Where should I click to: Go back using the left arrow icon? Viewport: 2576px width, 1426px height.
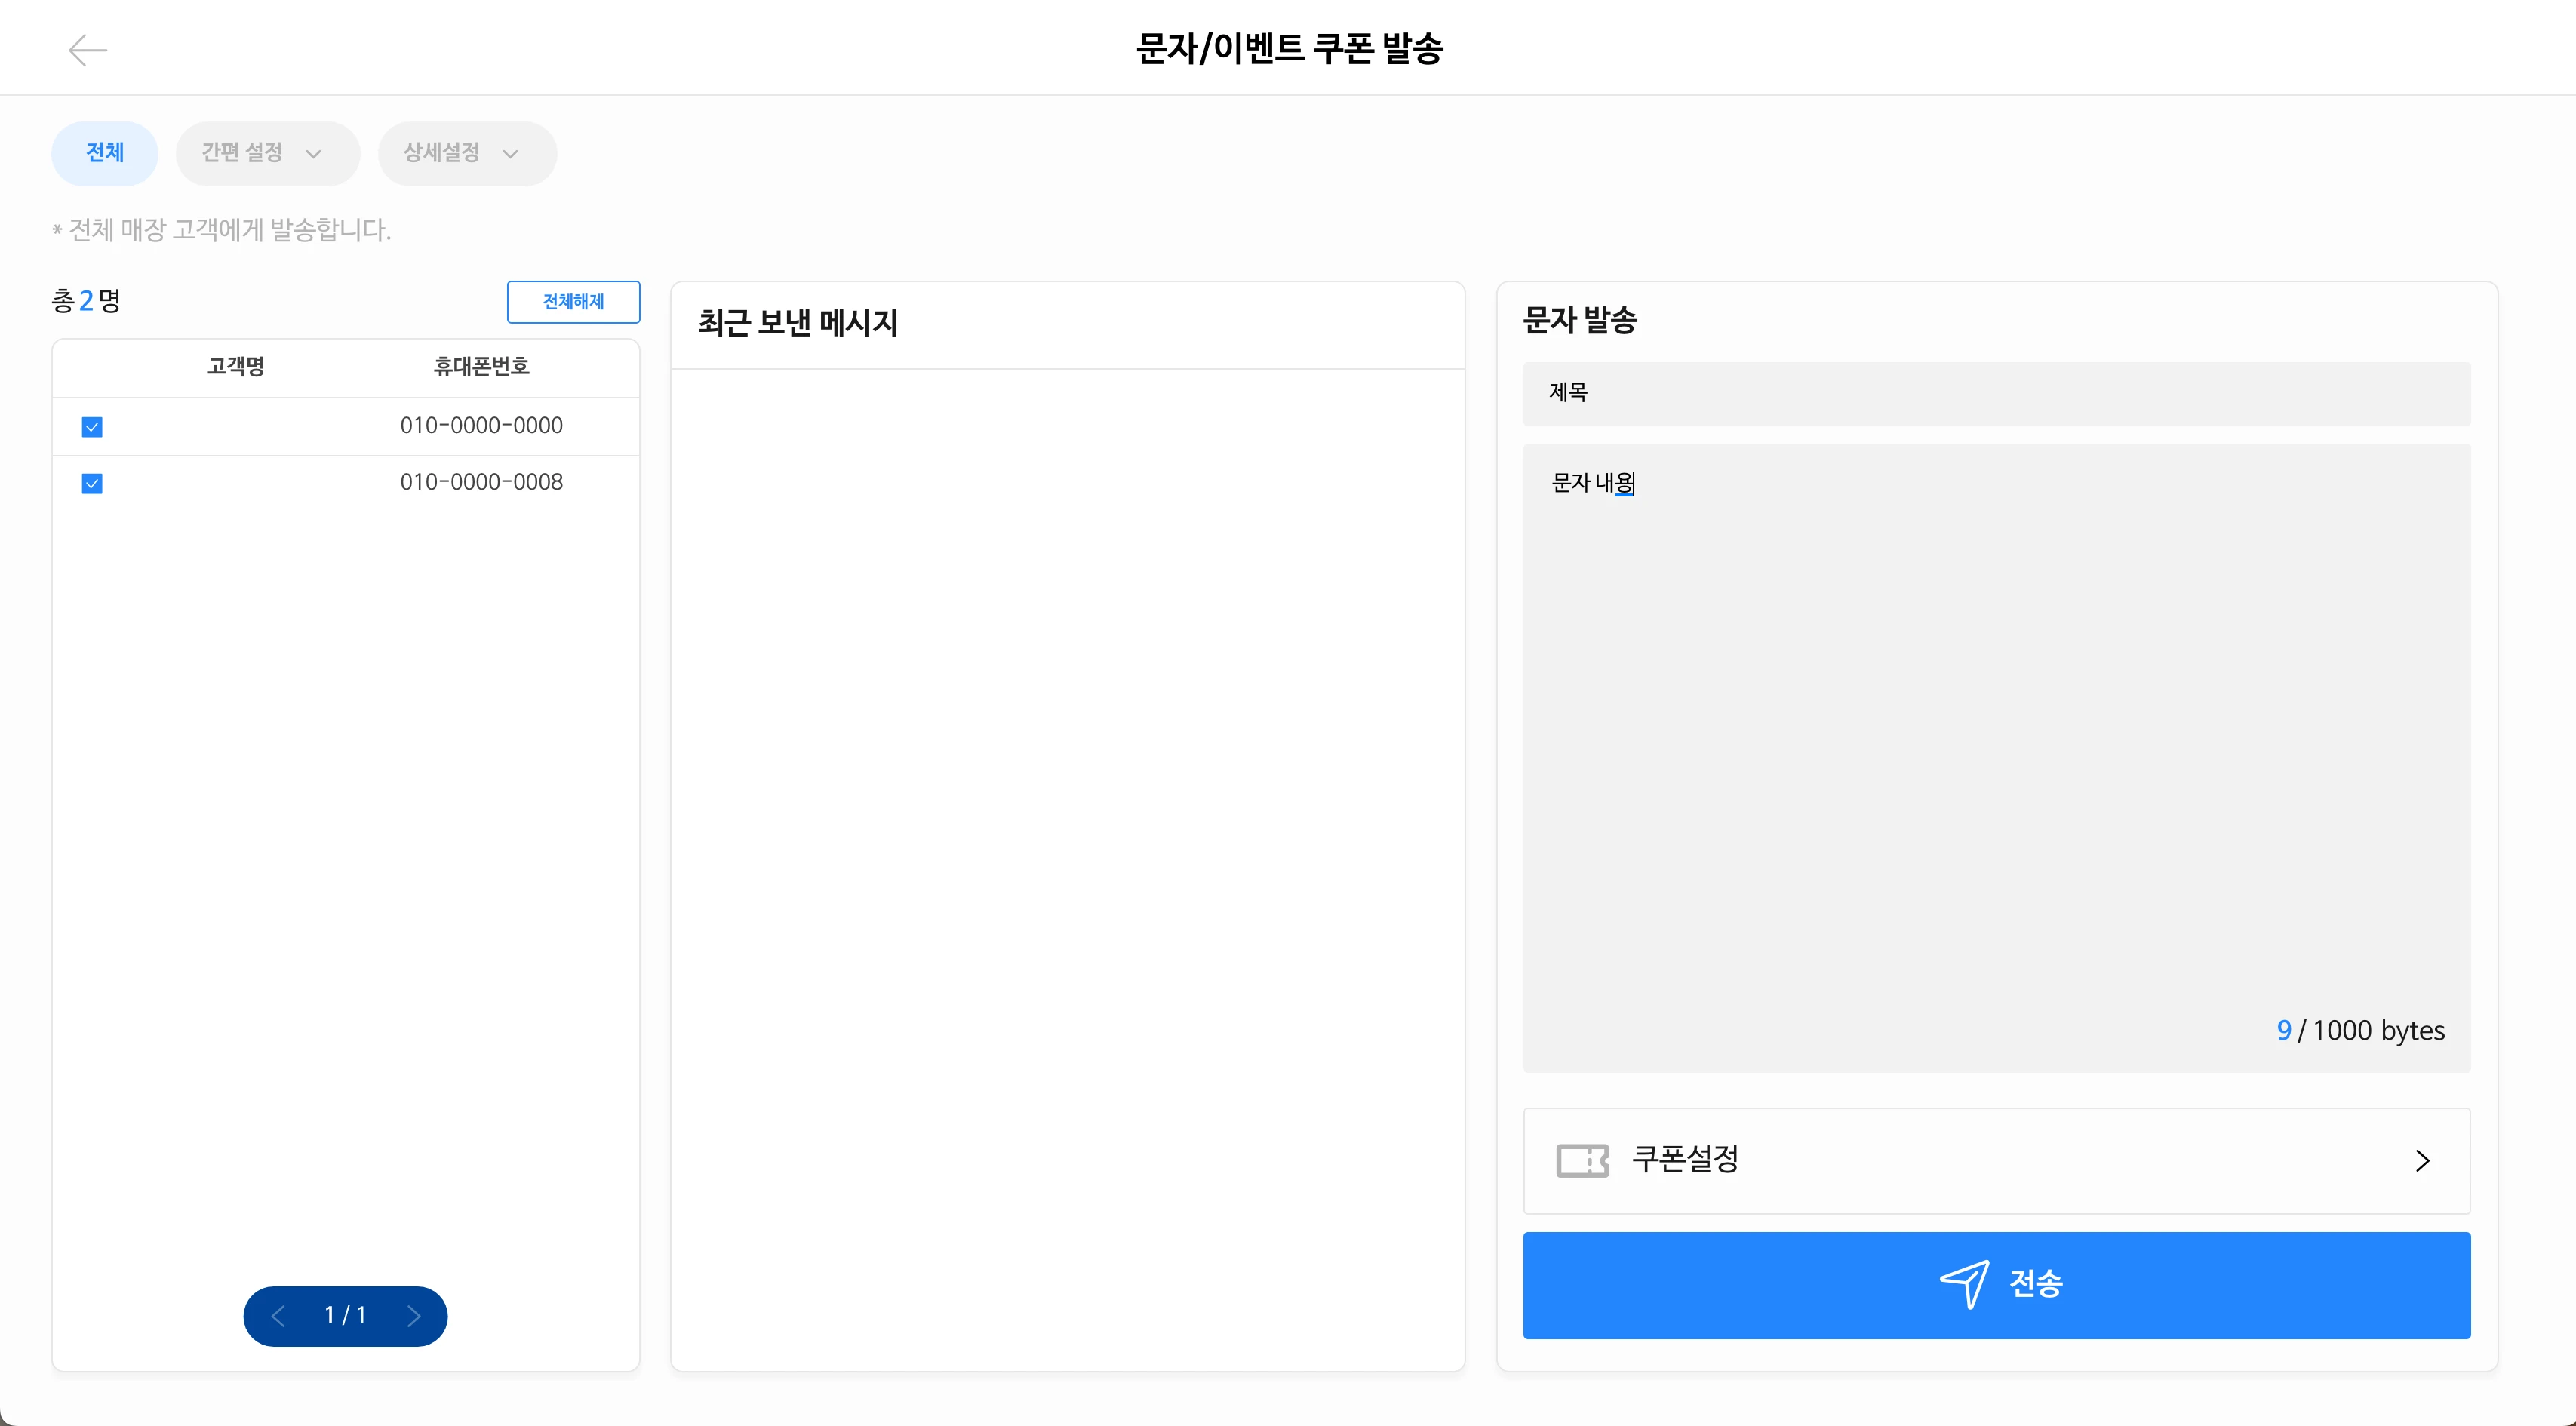click(x=88, y=50)
